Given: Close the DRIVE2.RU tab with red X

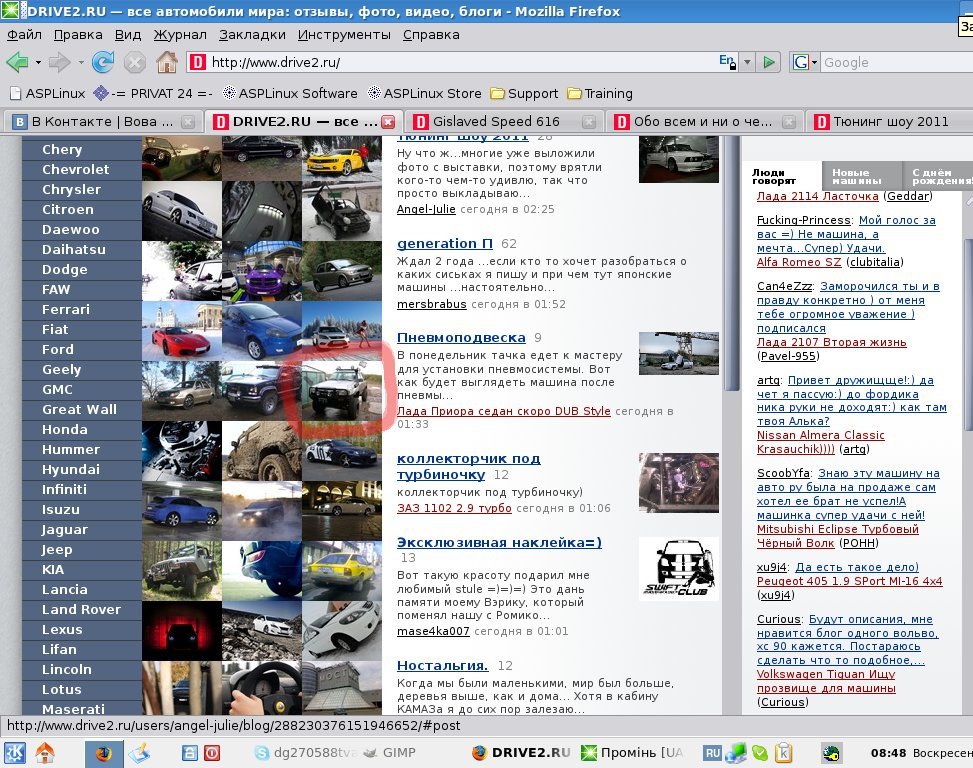Looking at the screenshot, I should [388, 122].
